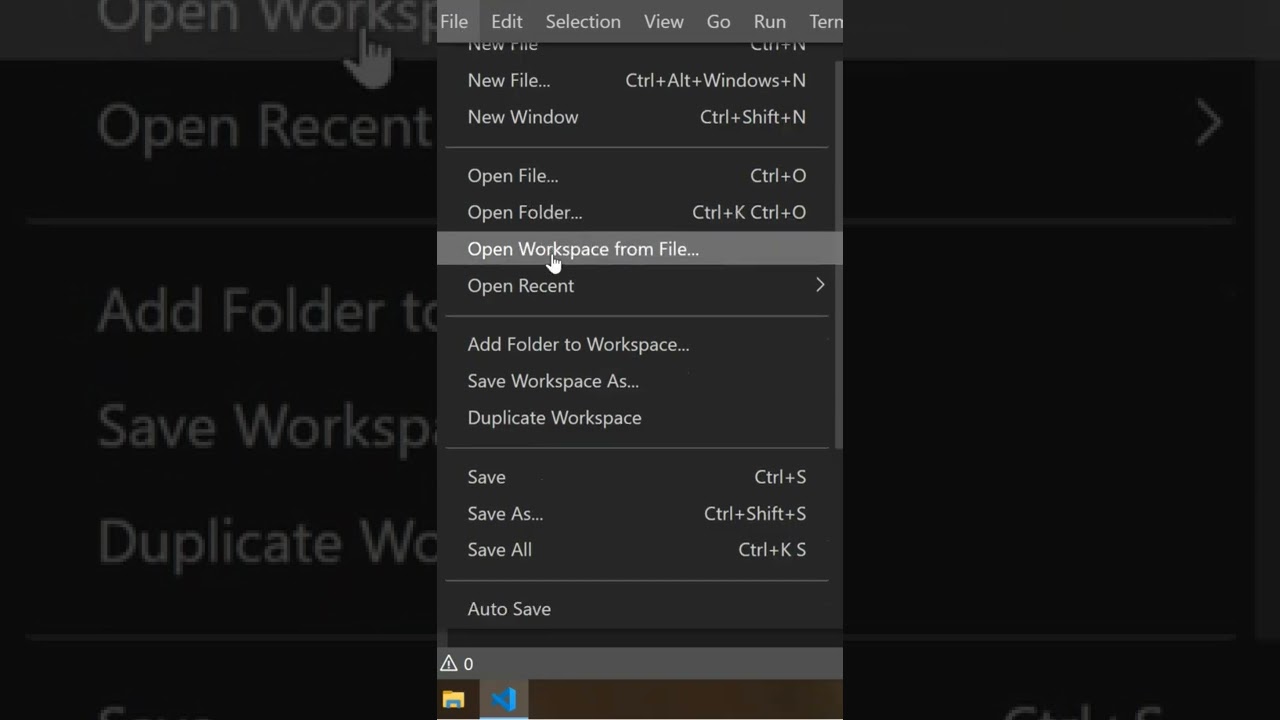Image resolution: width=1280 pixels, height=720 pixels.
Task: Click the warnings count in status bar
Action: pyautogui.click(x=457, y=664)
